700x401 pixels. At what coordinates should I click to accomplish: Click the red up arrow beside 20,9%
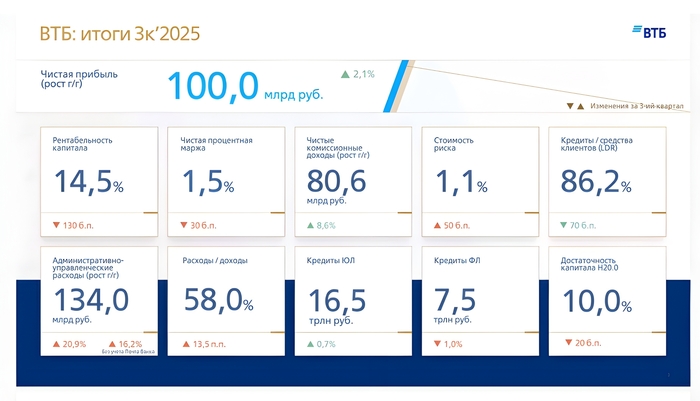(56, 344)
